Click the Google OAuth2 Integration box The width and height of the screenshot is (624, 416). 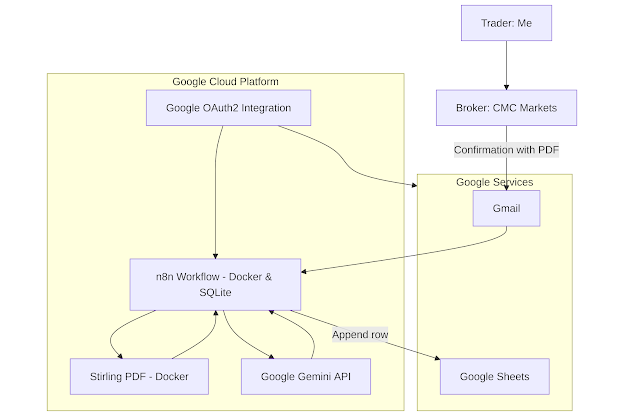point(228,108)
